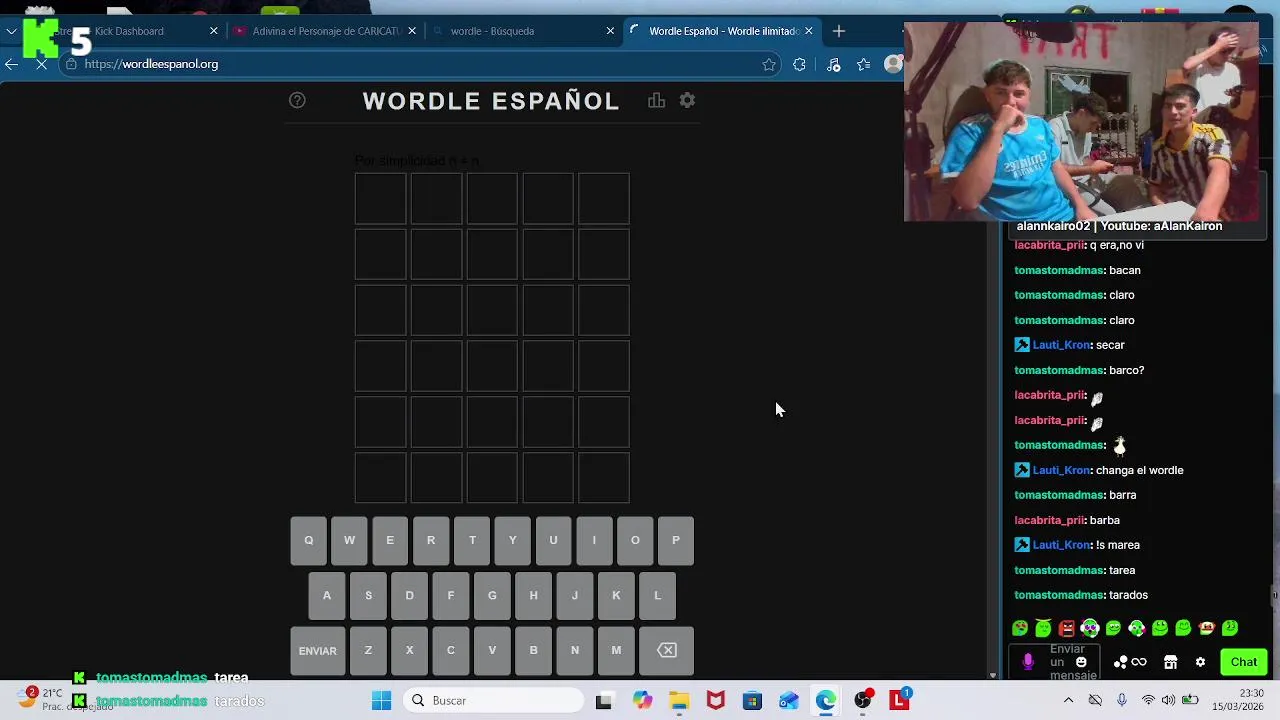Tap the D key on Wordle keyboard

[409, 595]
